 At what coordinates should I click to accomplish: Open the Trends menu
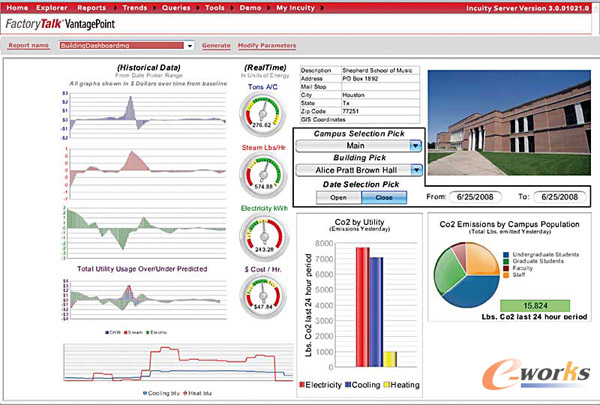coord(135,8)
